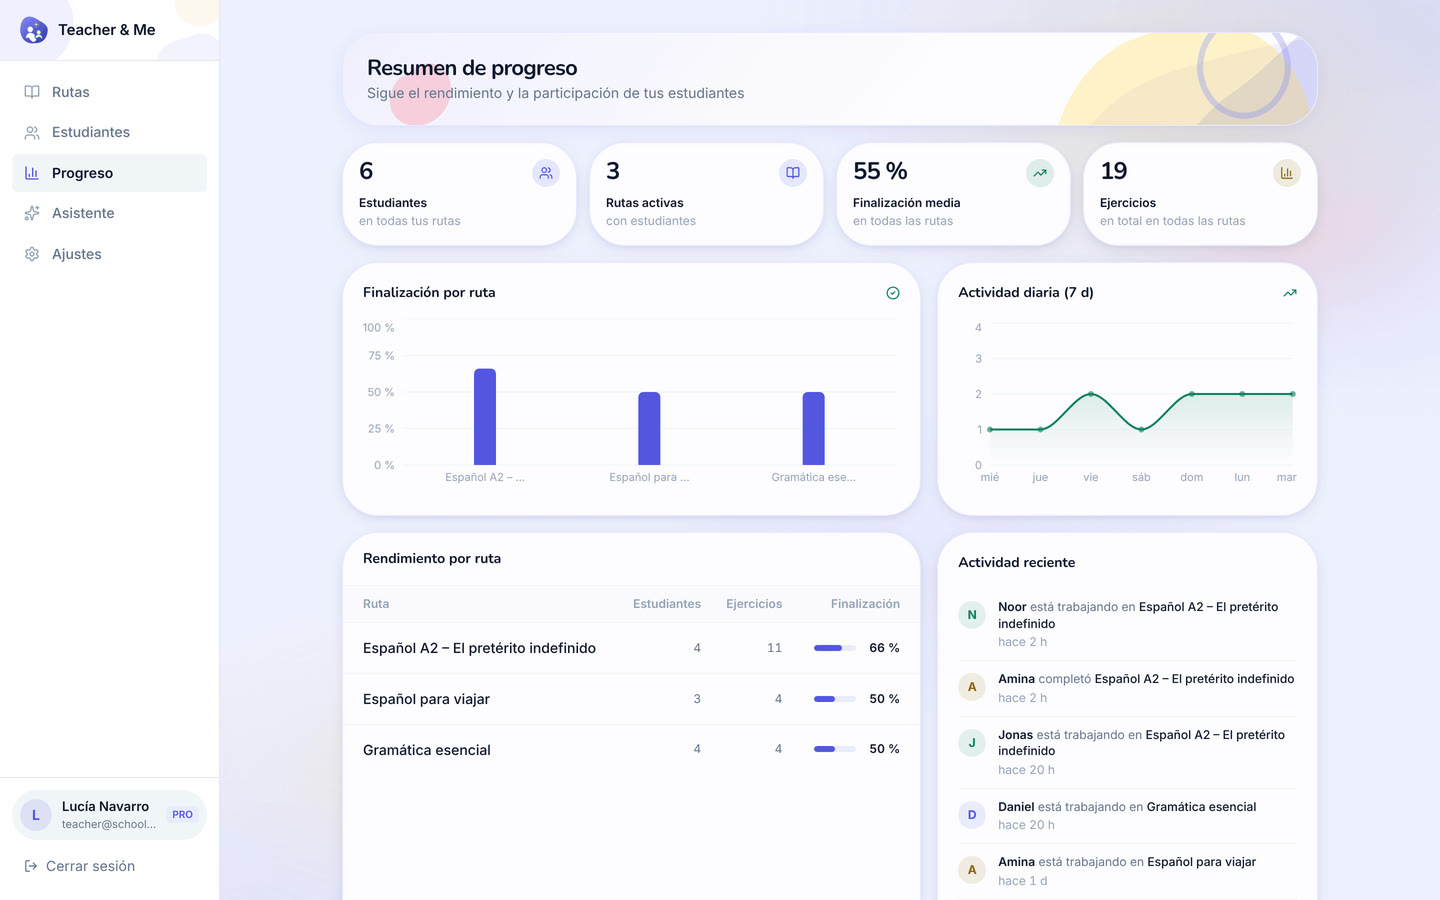The width and height of the screenshot is (1440, 900).
Task: Select the Español A2 – El pretérito indefinido table row
Action: pyautogui.click(x=631, y=648)
